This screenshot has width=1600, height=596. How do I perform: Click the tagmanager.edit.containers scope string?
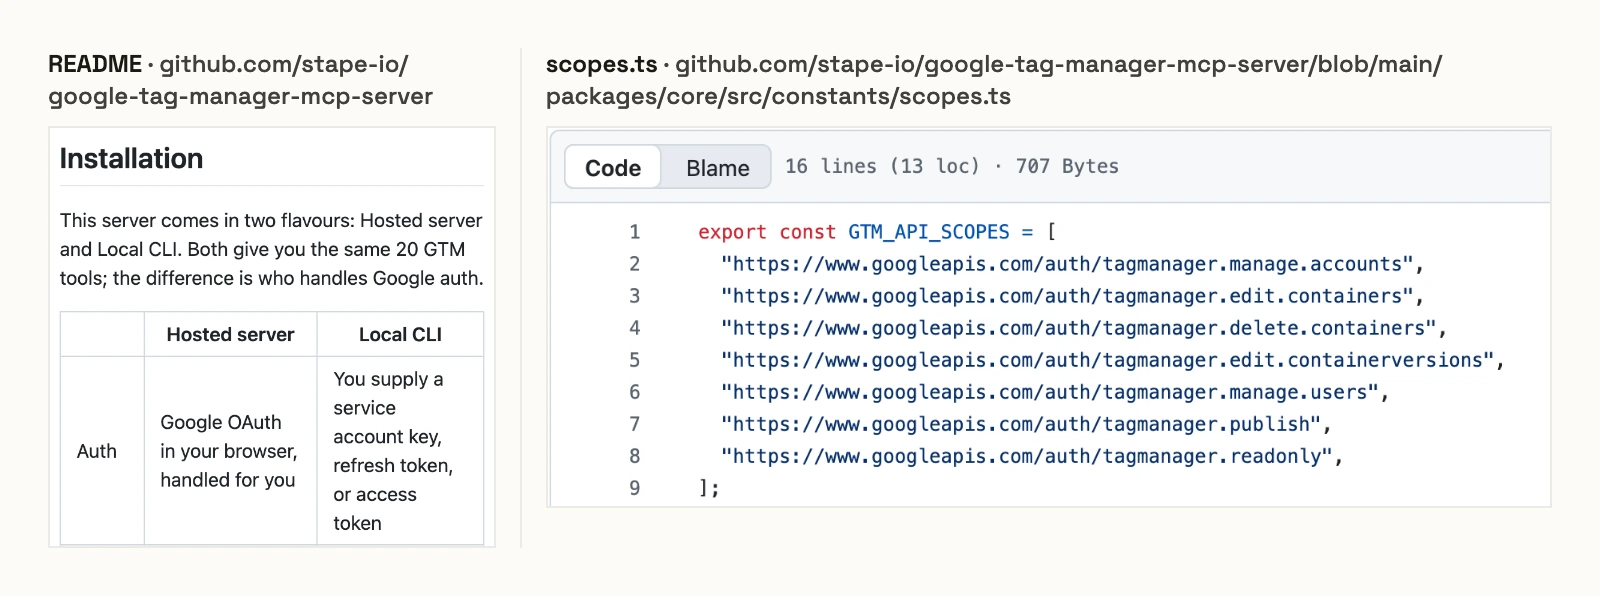pos(1067,296)
